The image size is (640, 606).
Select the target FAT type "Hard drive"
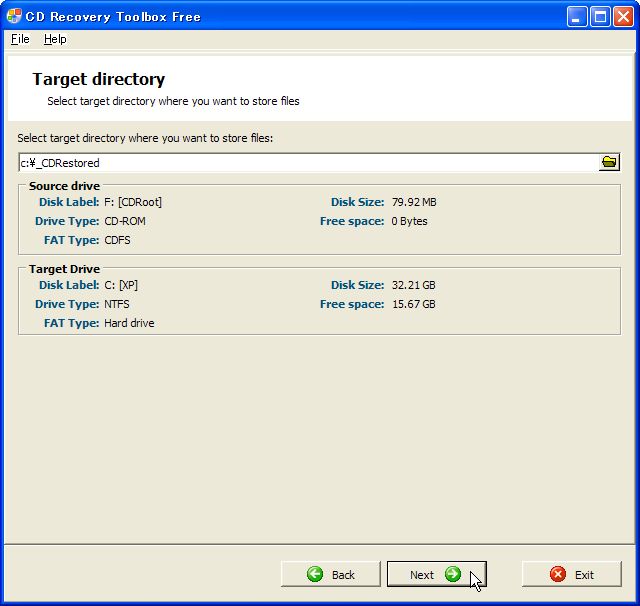129,323
